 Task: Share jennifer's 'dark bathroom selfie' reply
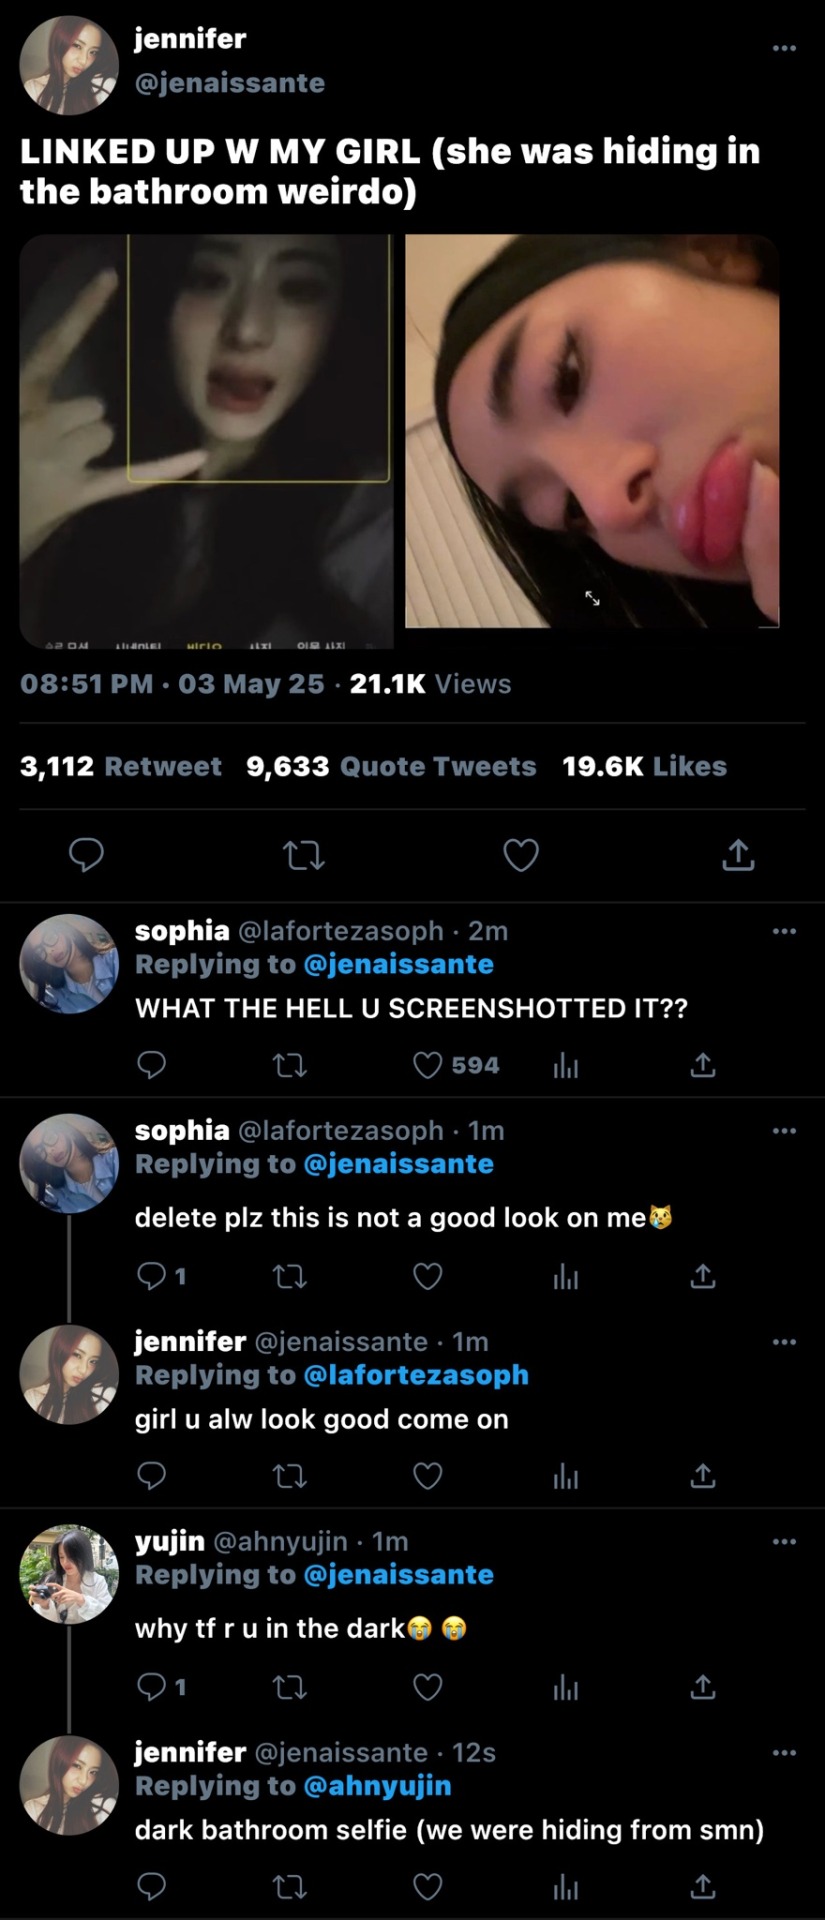(x=703, y=1886)
